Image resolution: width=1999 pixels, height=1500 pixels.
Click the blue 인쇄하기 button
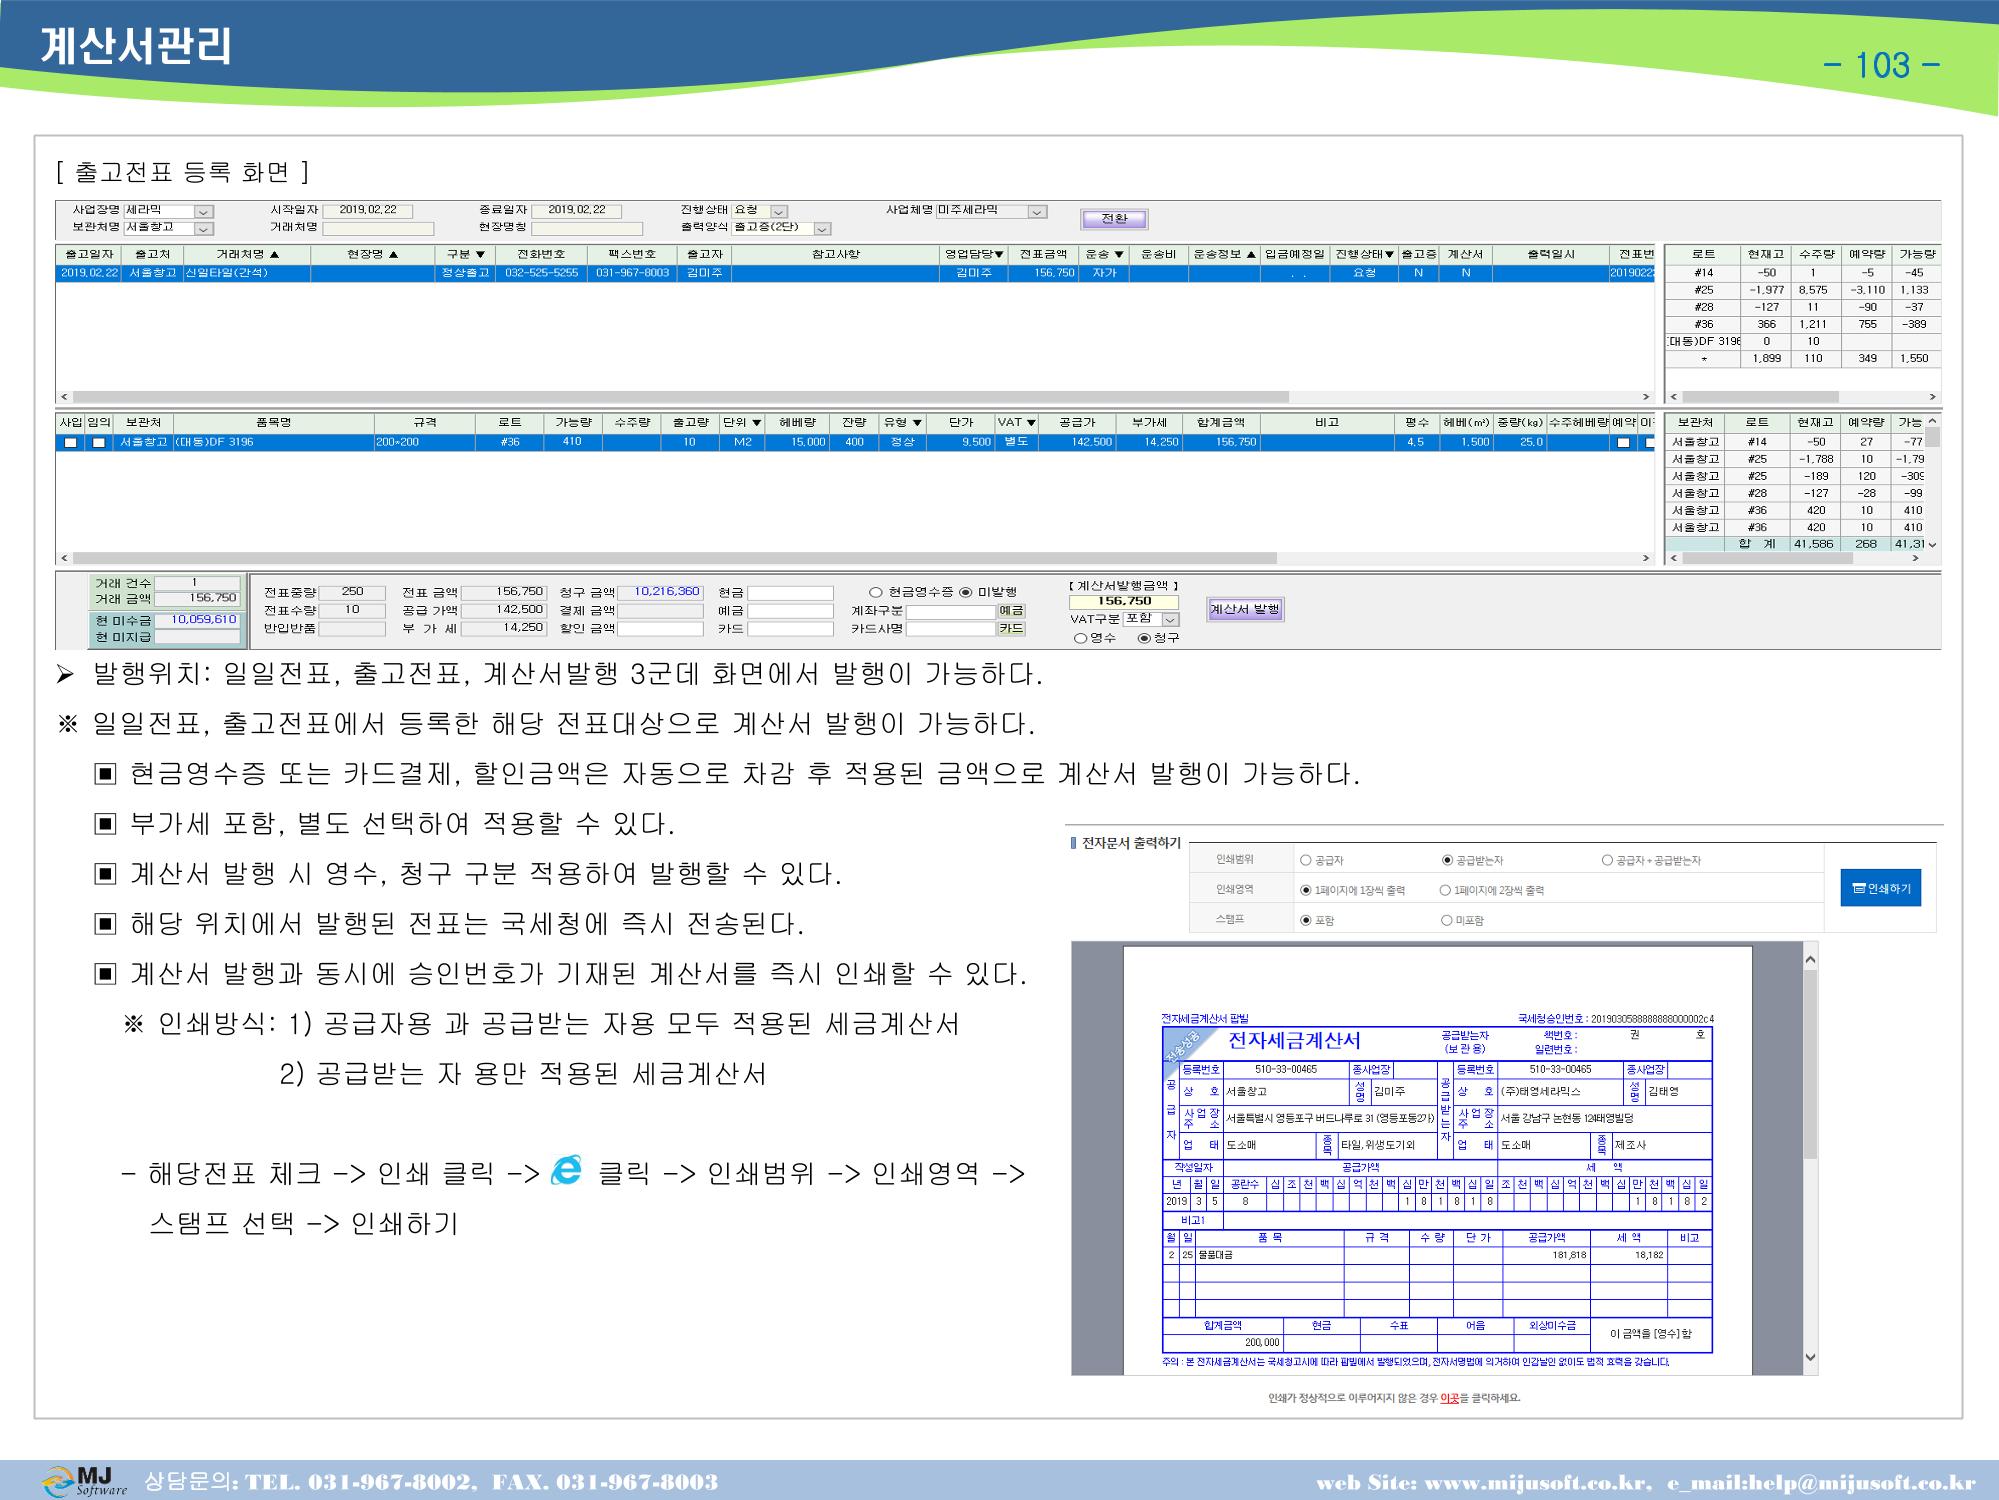(x=1881, y=888)
